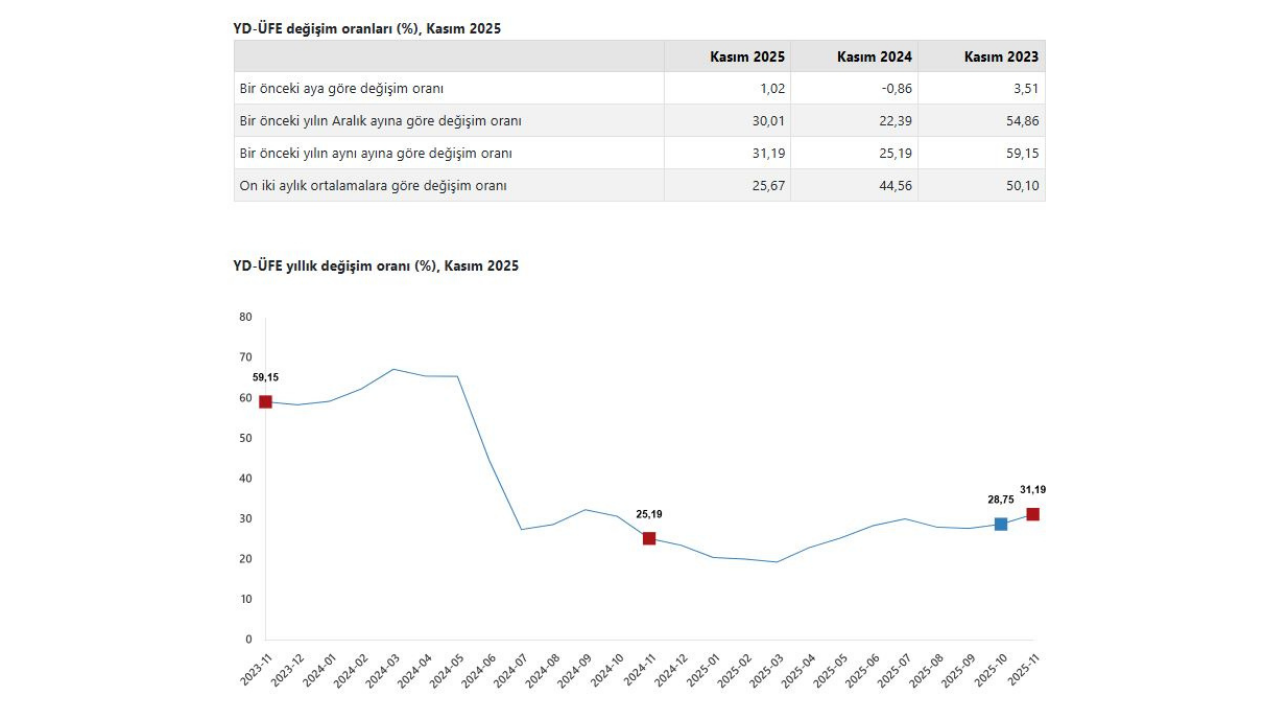
Task: Click the Kasım 2023 column header
Action: 1001,57
